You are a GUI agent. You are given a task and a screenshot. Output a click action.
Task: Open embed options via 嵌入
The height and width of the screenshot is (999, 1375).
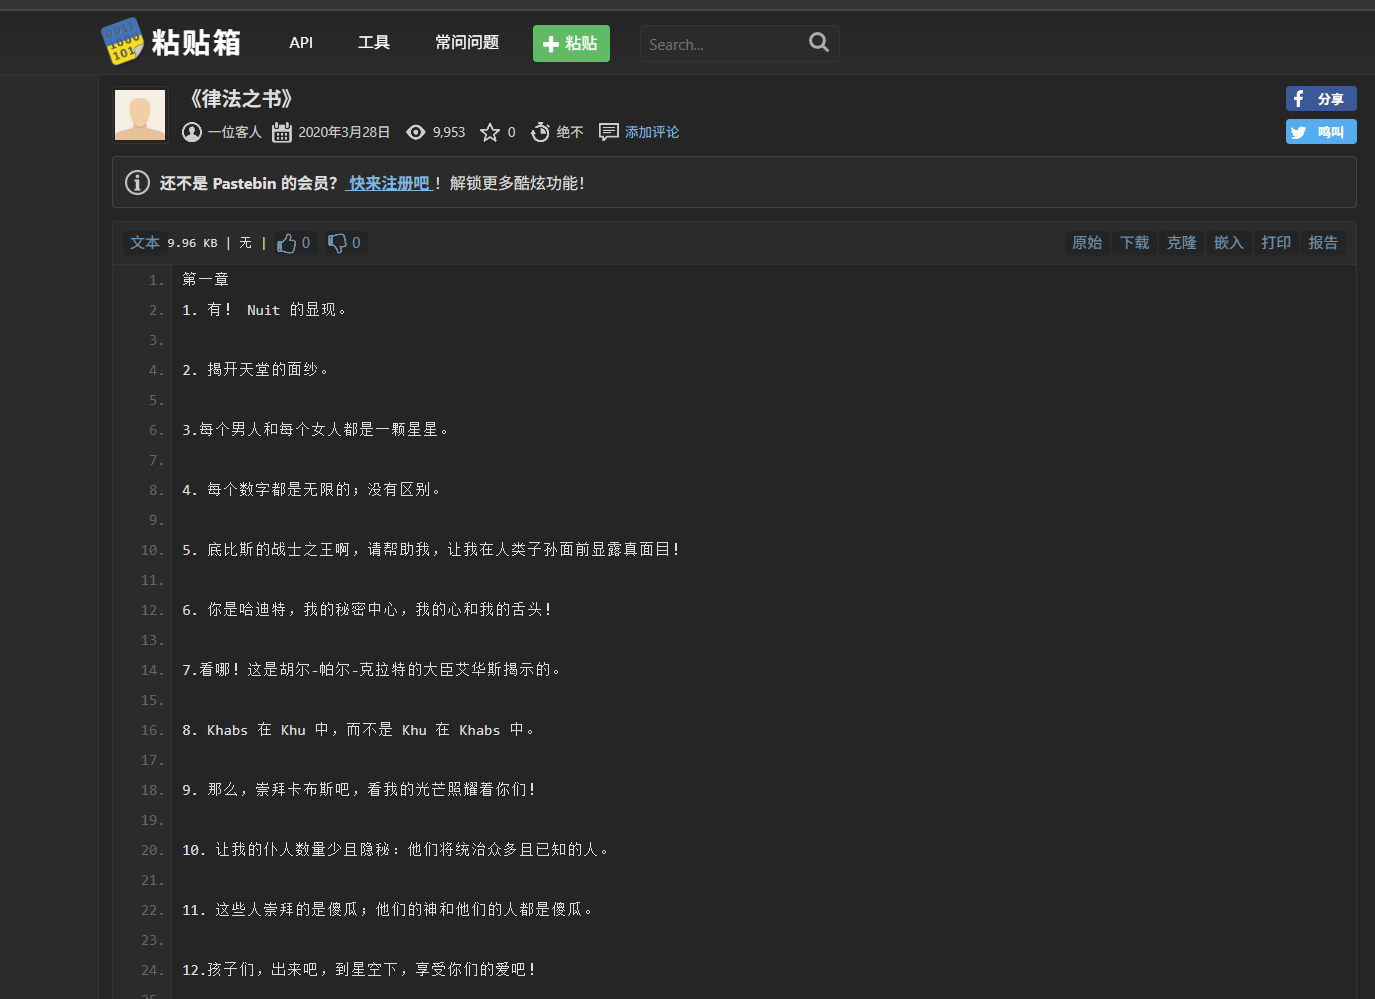click(1228, 243)
